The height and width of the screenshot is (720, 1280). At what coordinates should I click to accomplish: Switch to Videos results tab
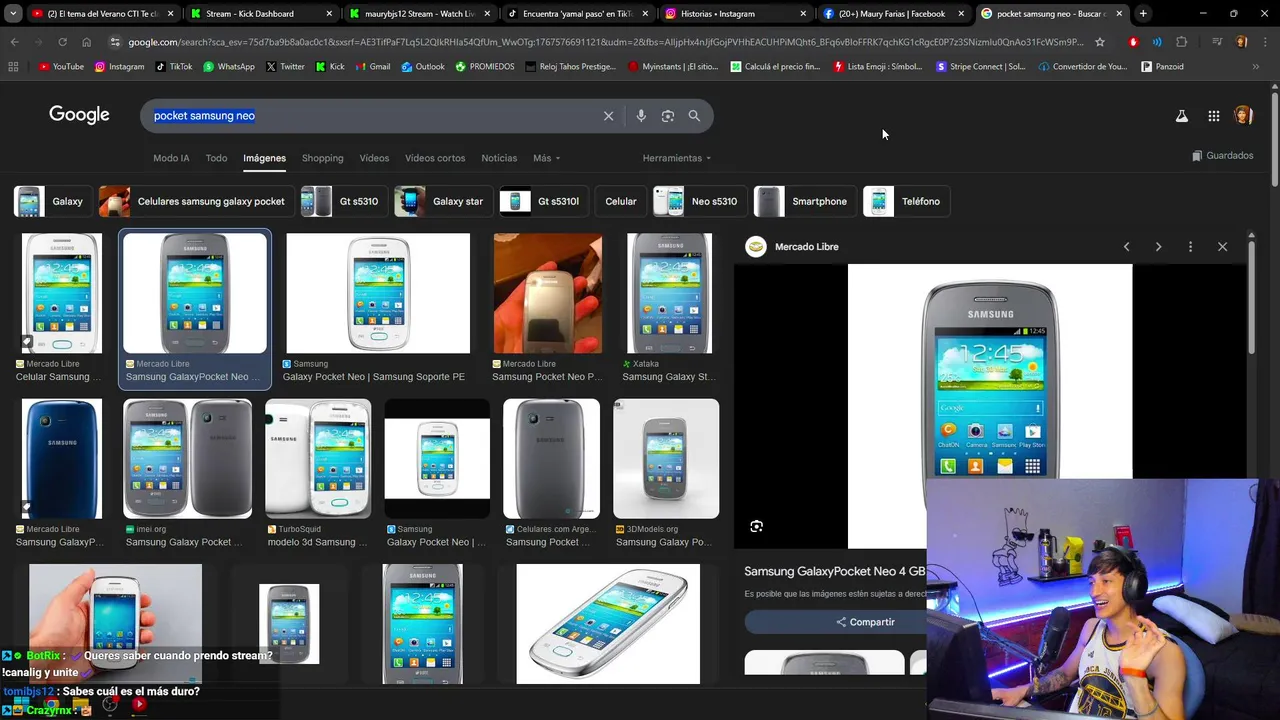[374, 158]
